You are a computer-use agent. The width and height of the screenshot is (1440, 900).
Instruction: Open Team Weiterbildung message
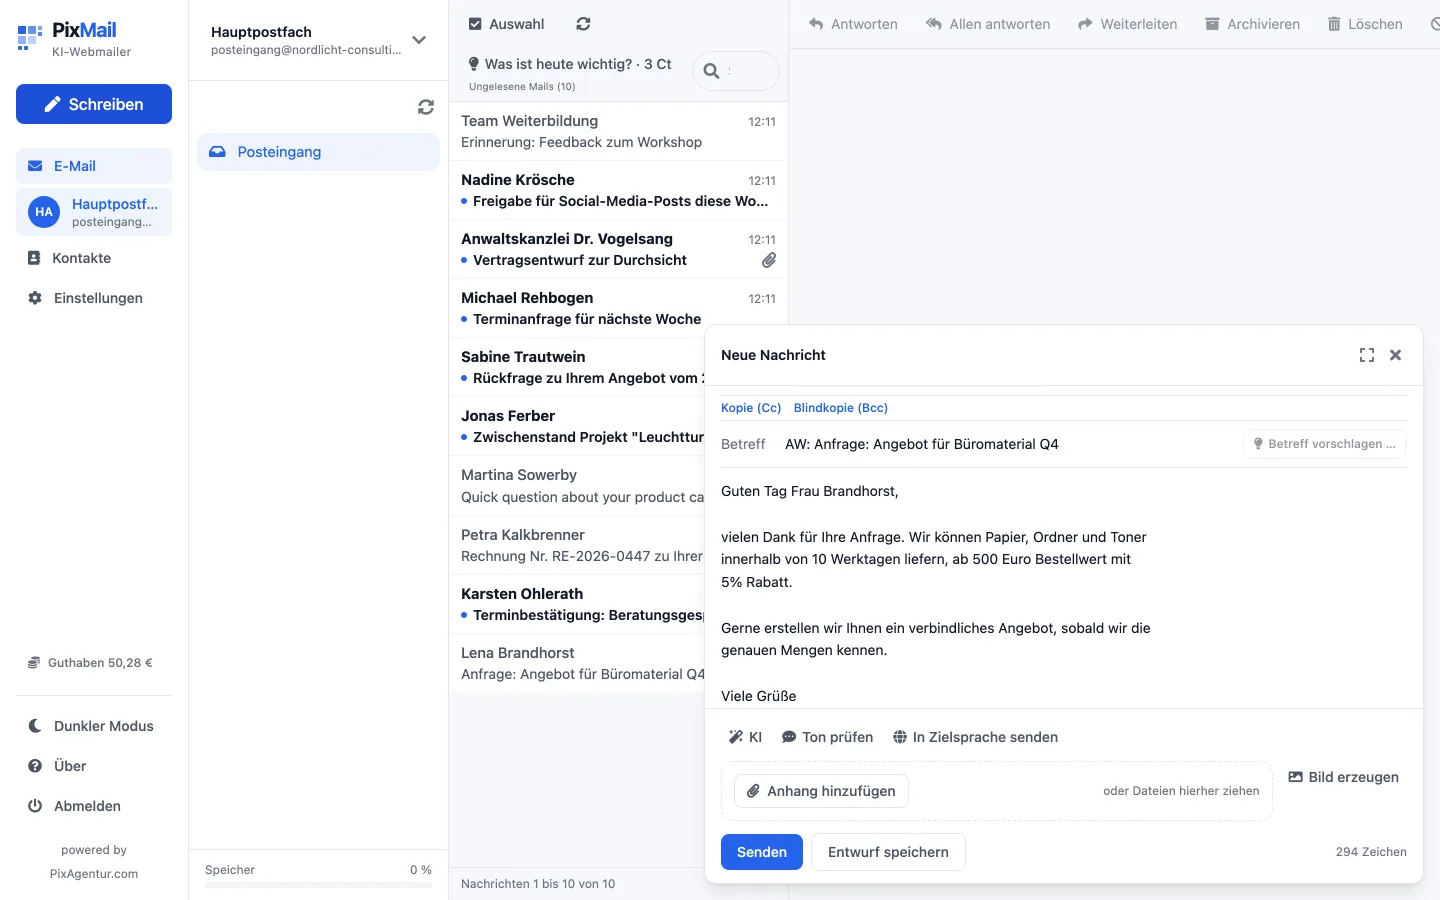(618, 131)
